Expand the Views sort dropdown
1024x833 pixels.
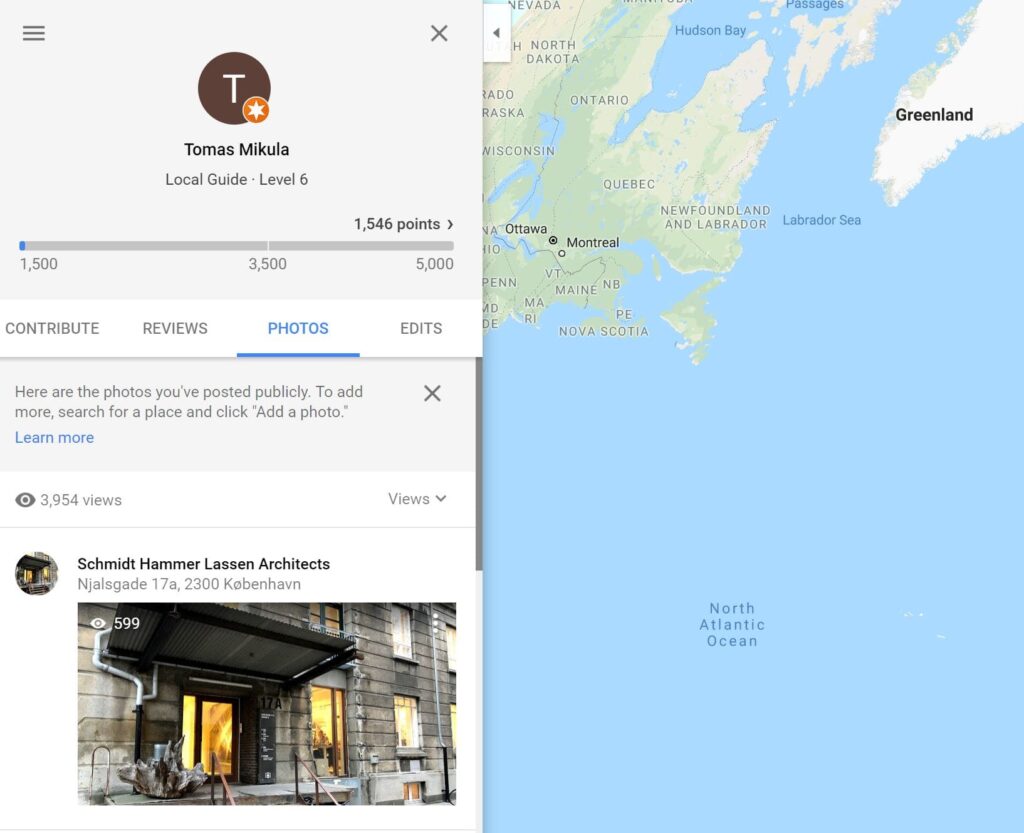pos(417,499)
